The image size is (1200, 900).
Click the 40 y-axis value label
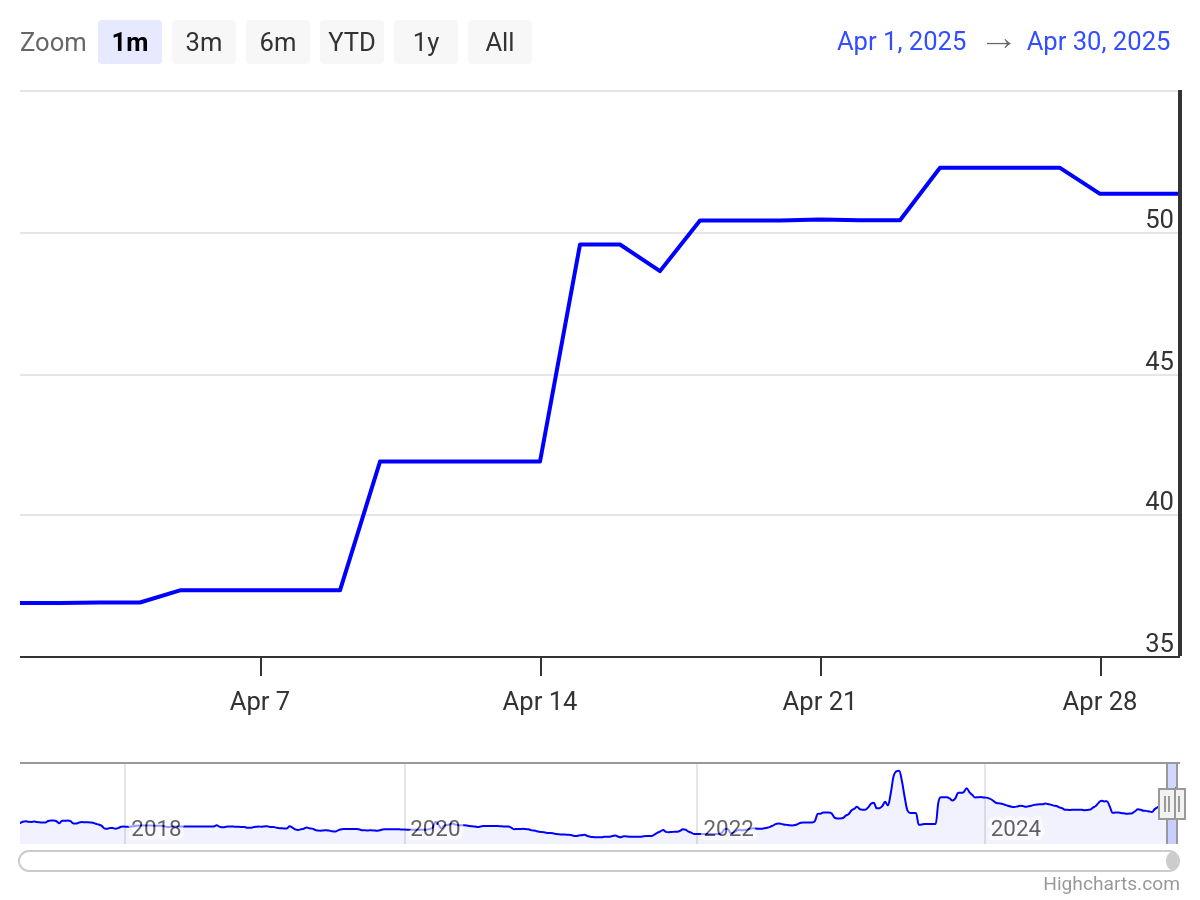click(1160, 502)
